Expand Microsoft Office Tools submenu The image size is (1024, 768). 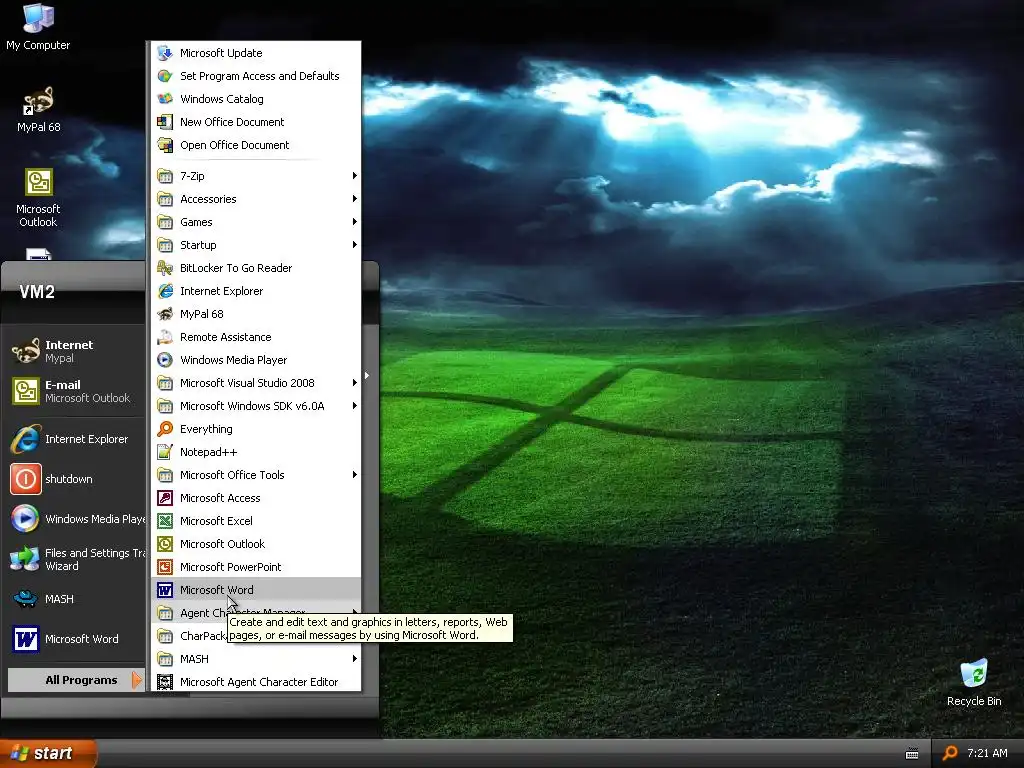pos(256,475)
